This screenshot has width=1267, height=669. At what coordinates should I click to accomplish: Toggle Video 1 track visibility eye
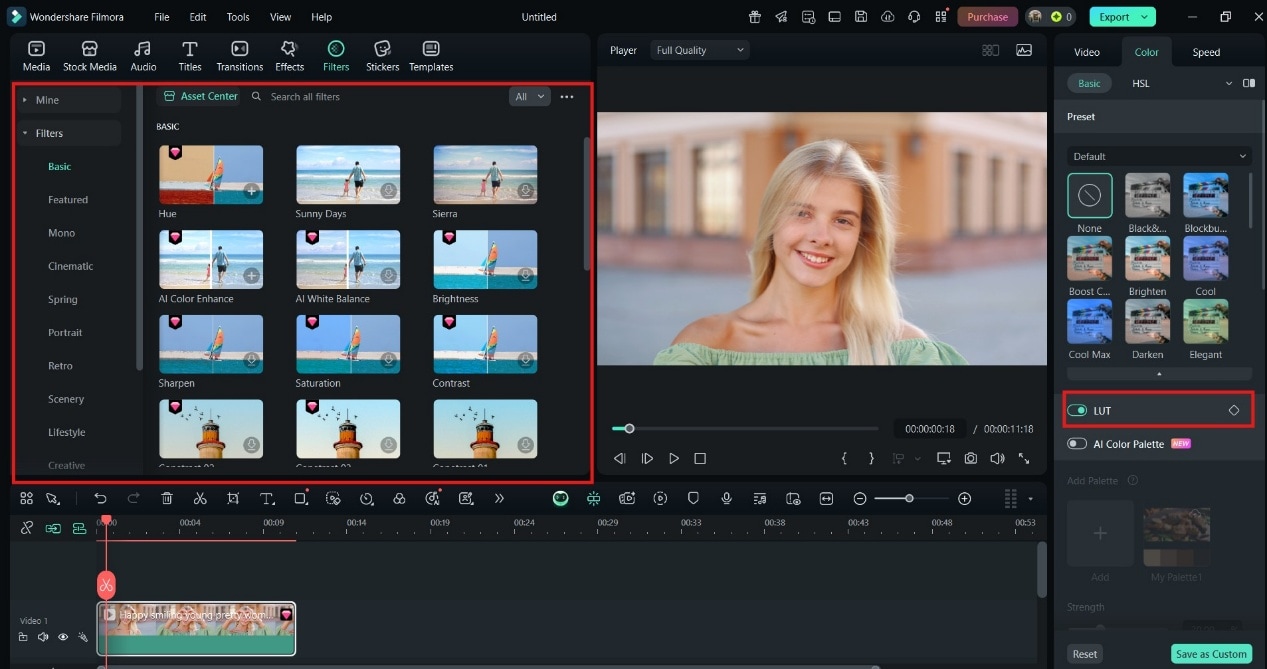pyautogui.click(x=63, y=637)
